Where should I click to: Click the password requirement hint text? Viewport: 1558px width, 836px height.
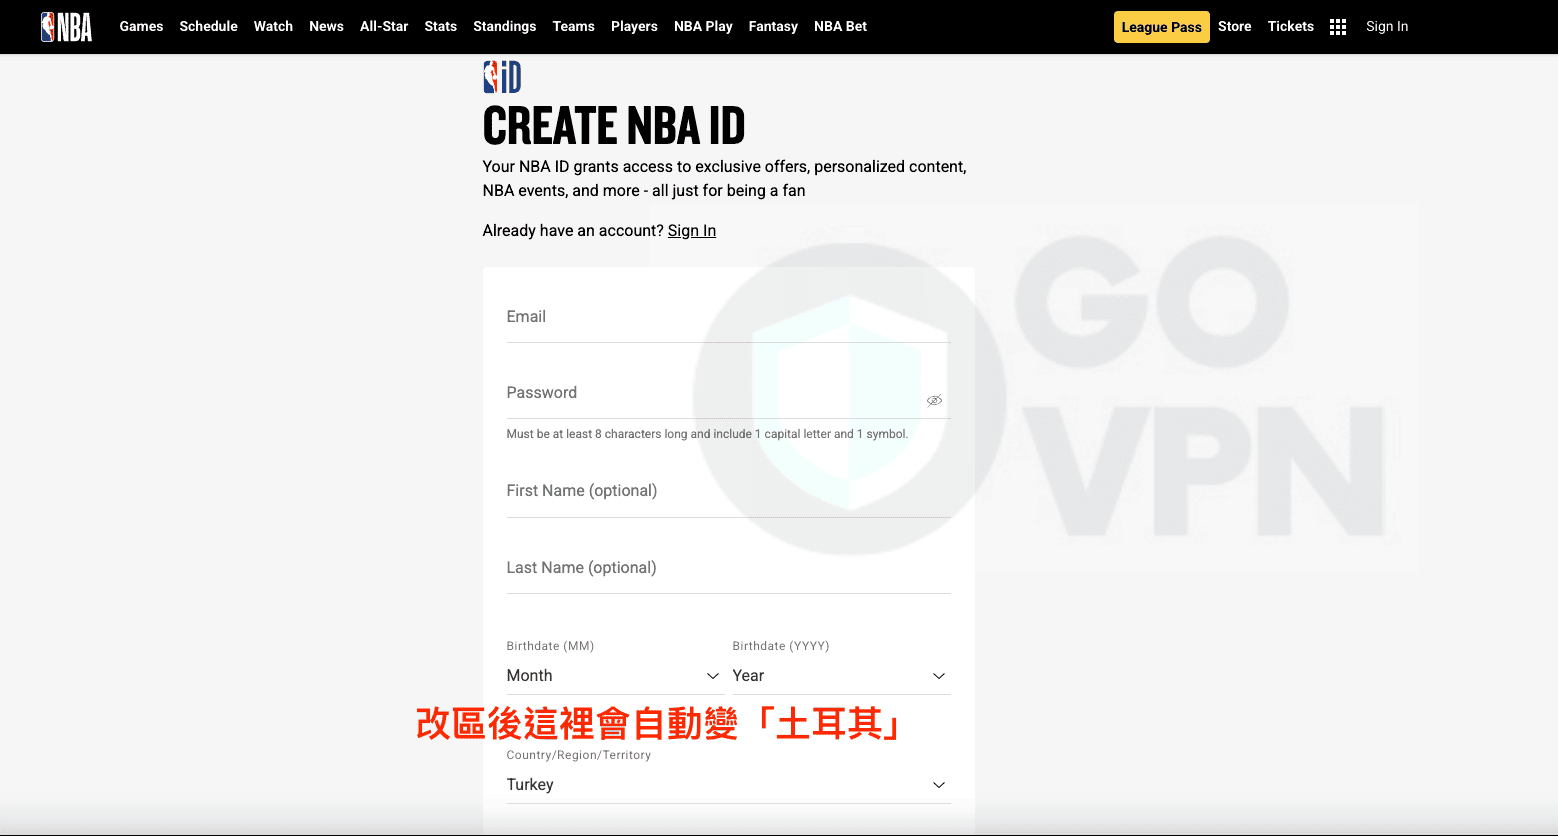click(707, 434)
